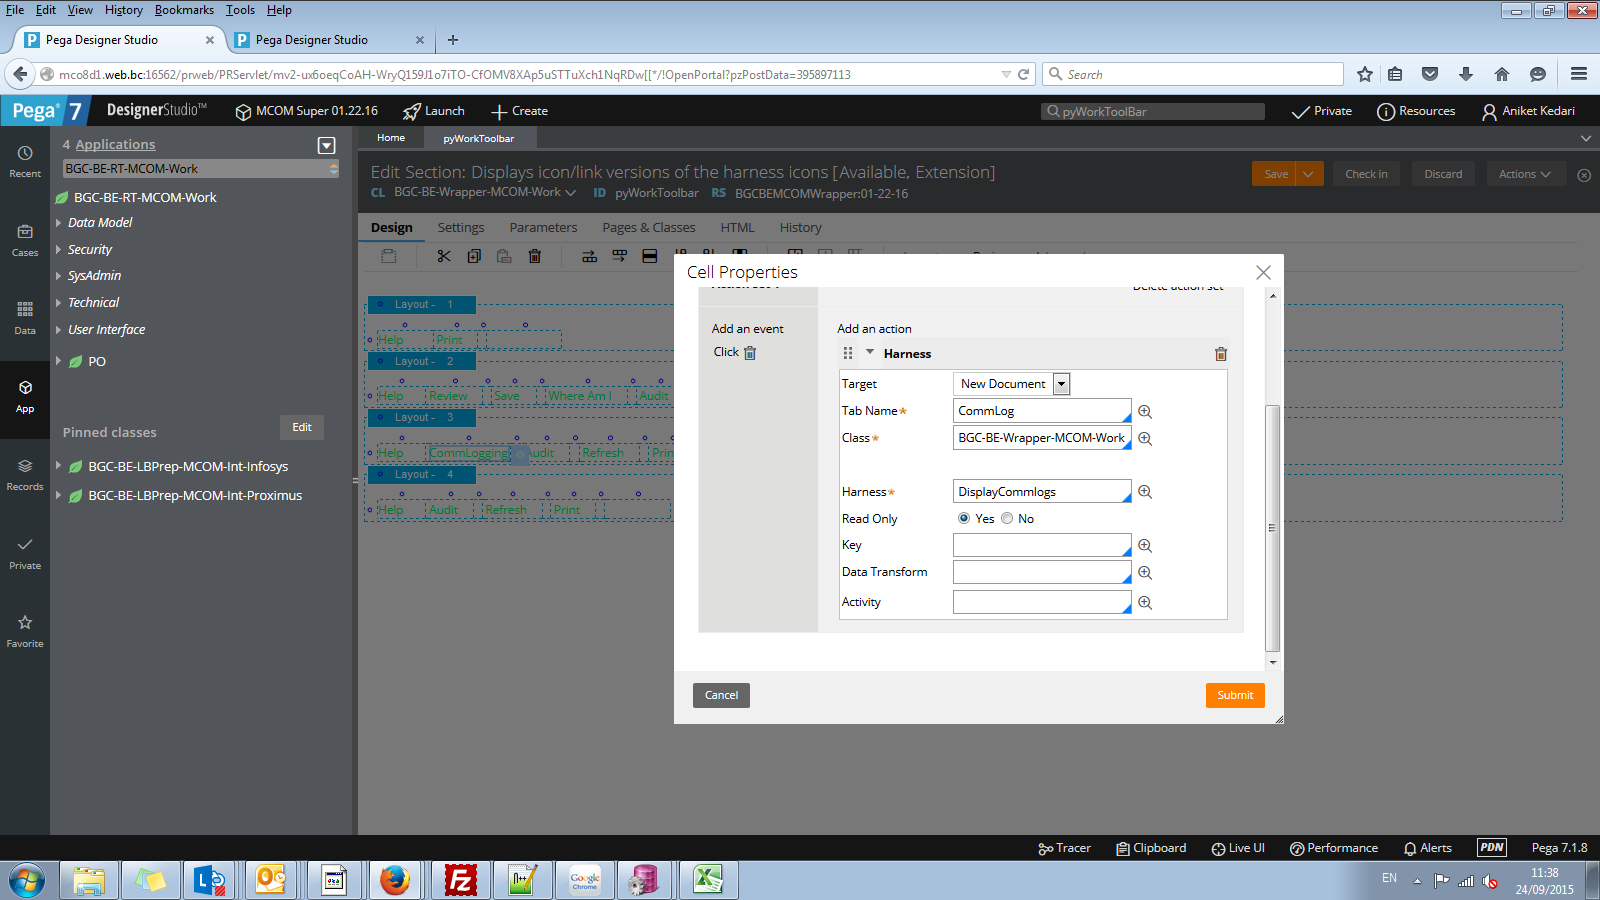Click into the Activity input field
This screenshot has width=1600, height=900.
1042,602
